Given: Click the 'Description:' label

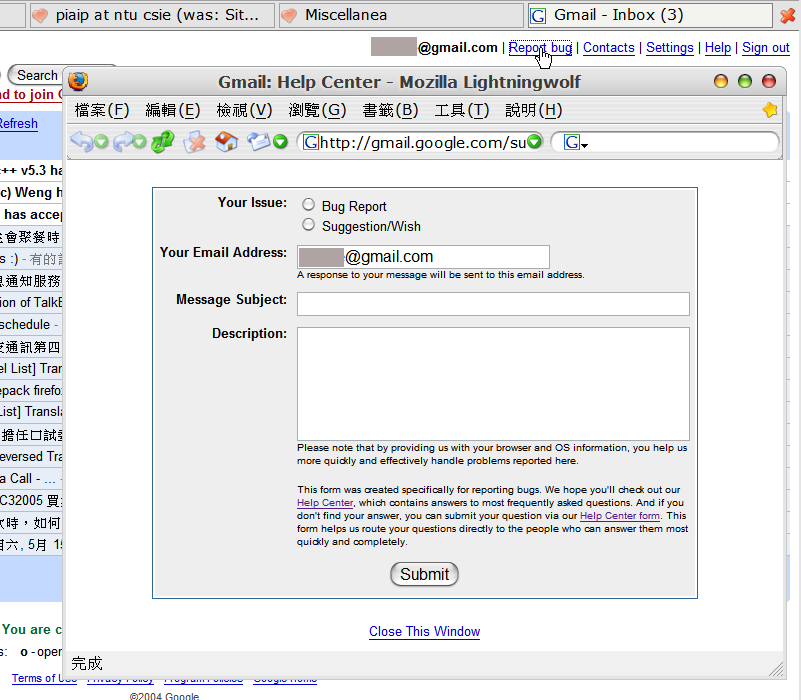Looking at the screenshot, I should tap(249, 334).
